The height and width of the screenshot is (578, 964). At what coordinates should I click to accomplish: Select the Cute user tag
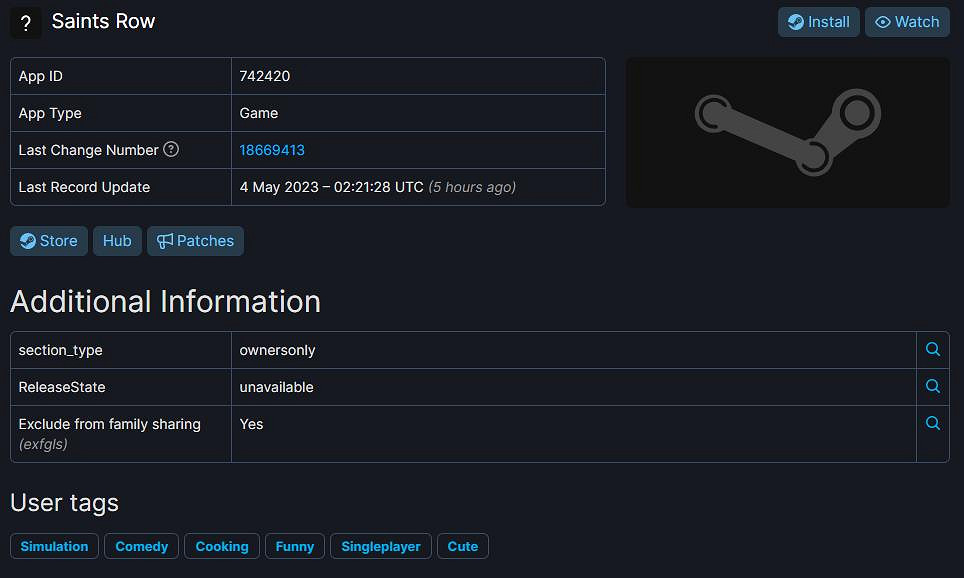coord(463,546)
